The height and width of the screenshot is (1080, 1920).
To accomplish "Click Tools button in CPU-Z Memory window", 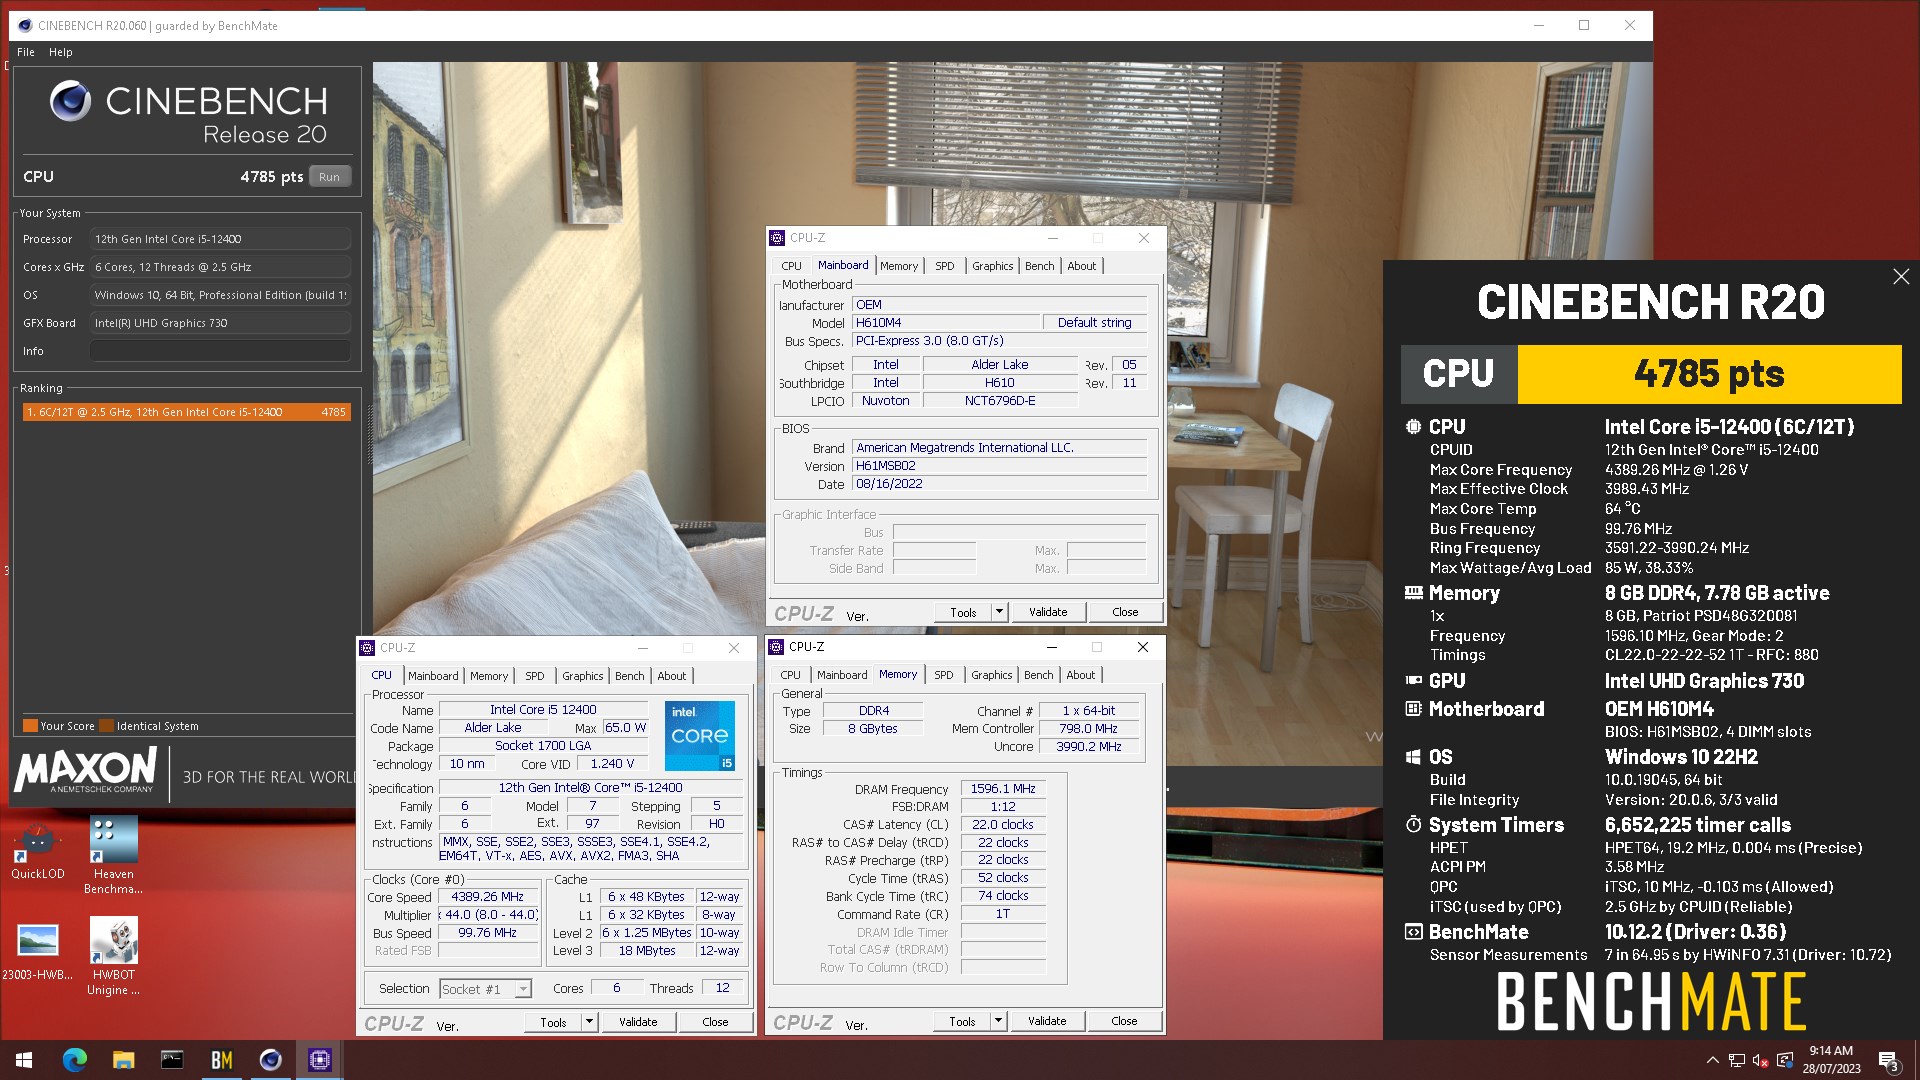I will tap(962, 1021).
